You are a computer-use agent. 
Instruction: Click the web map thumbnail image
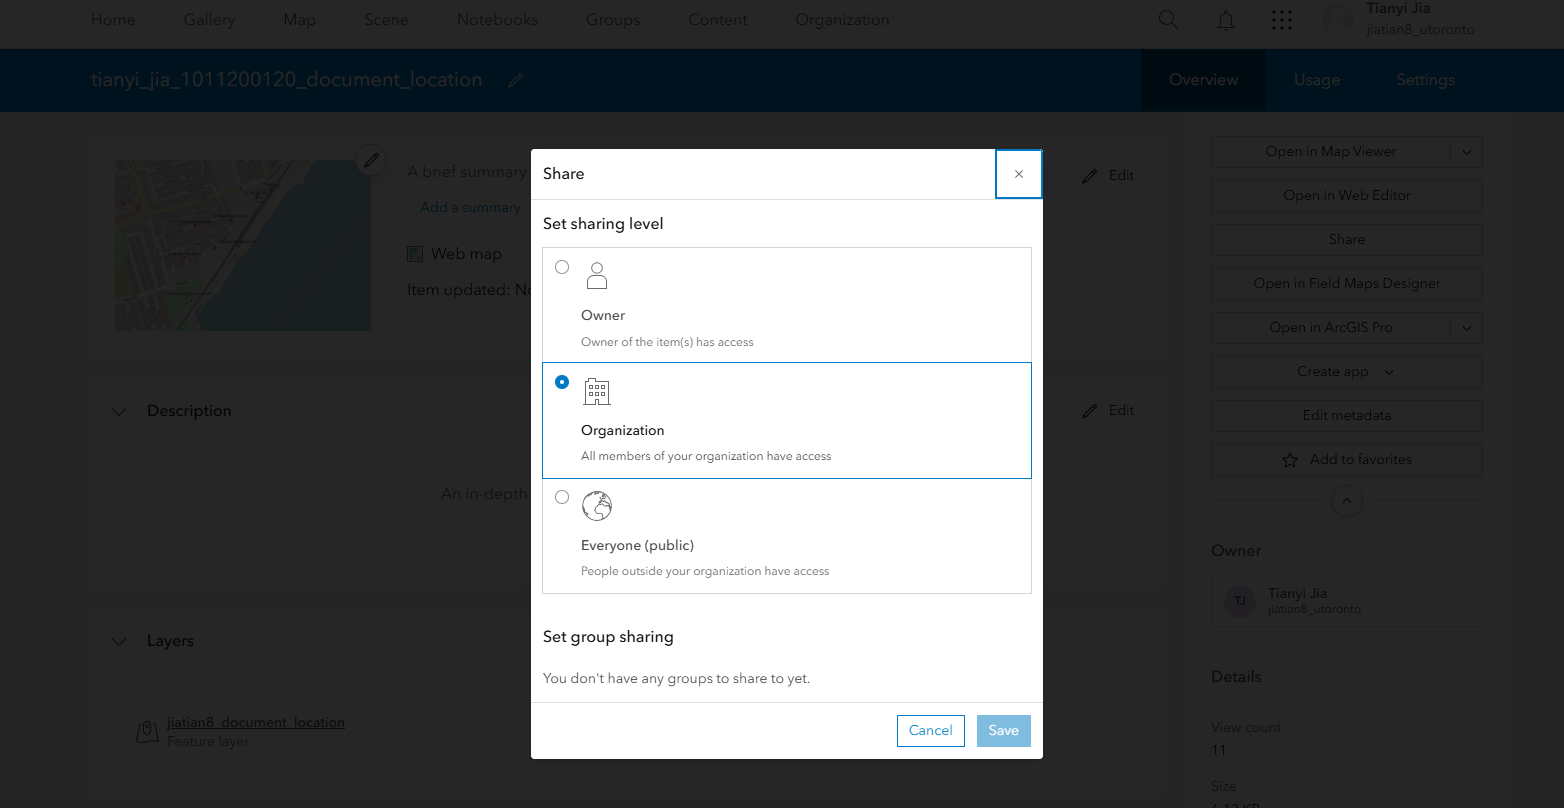(x=243, y=245)
